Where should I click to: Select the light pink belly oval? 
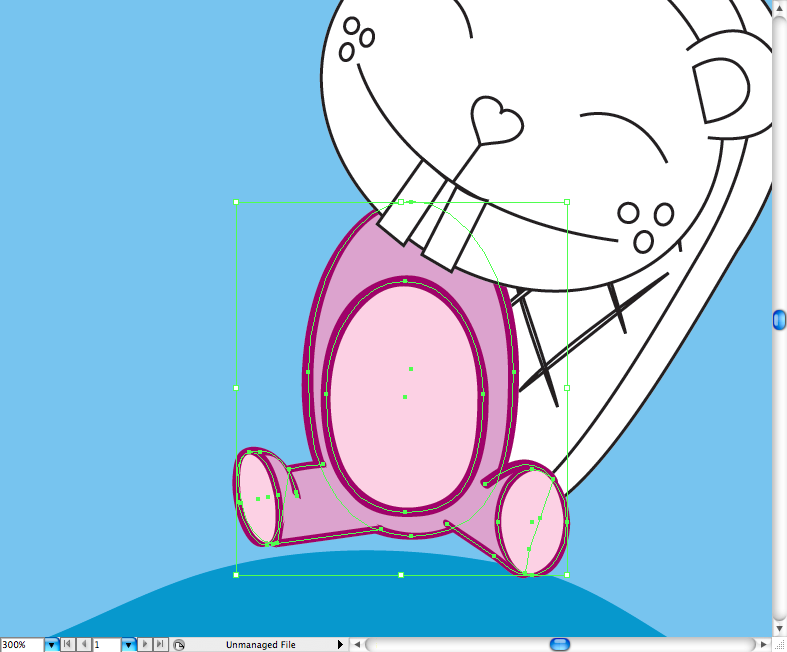405,420
